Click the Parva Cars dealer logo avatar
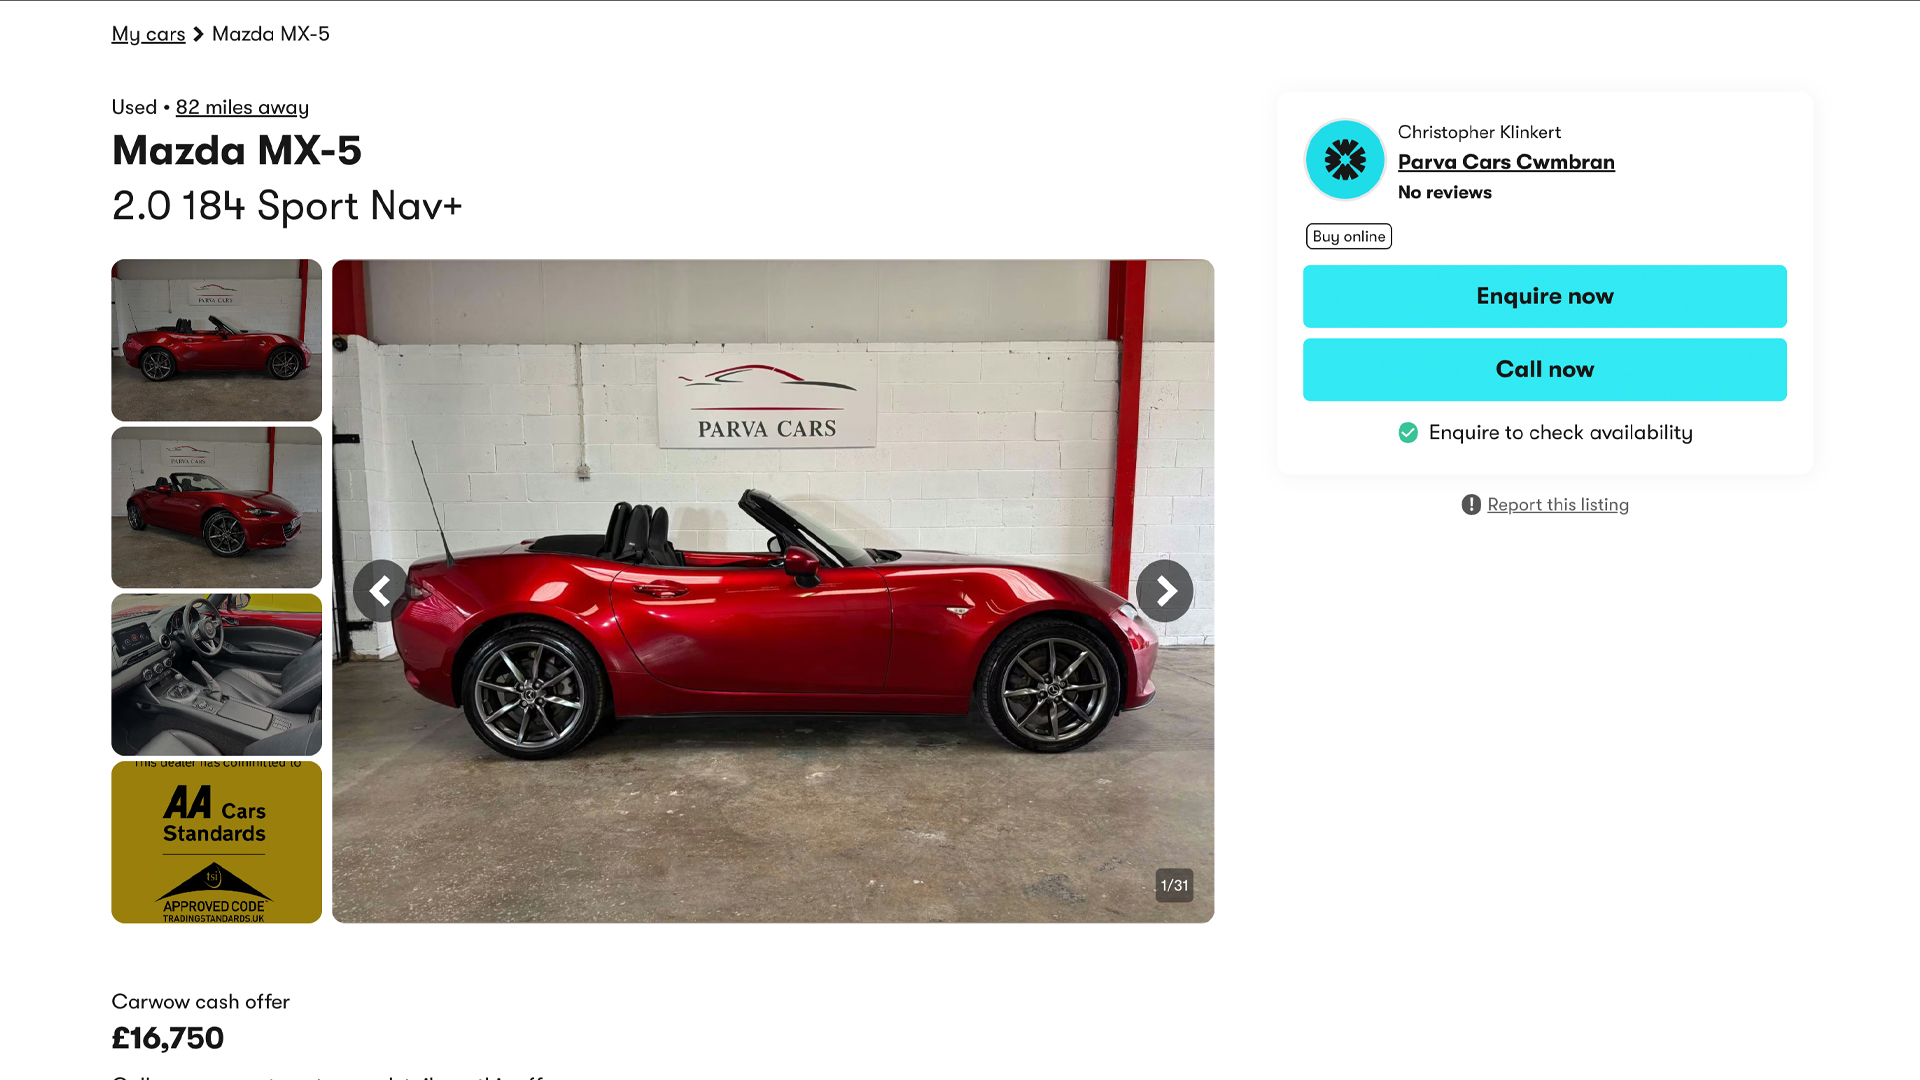1920x1080 pixels. pos(1345,160)
